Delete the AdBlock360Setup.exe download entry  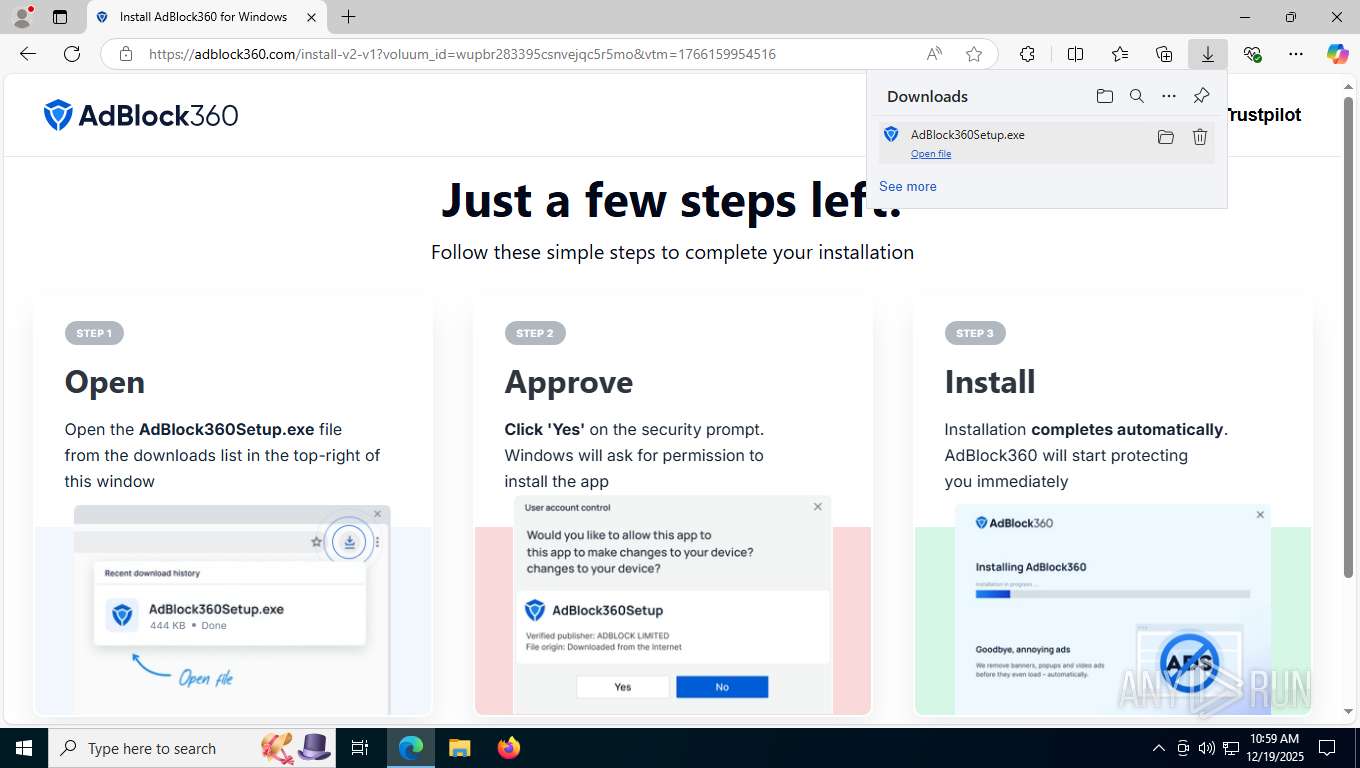[1200, 137]
